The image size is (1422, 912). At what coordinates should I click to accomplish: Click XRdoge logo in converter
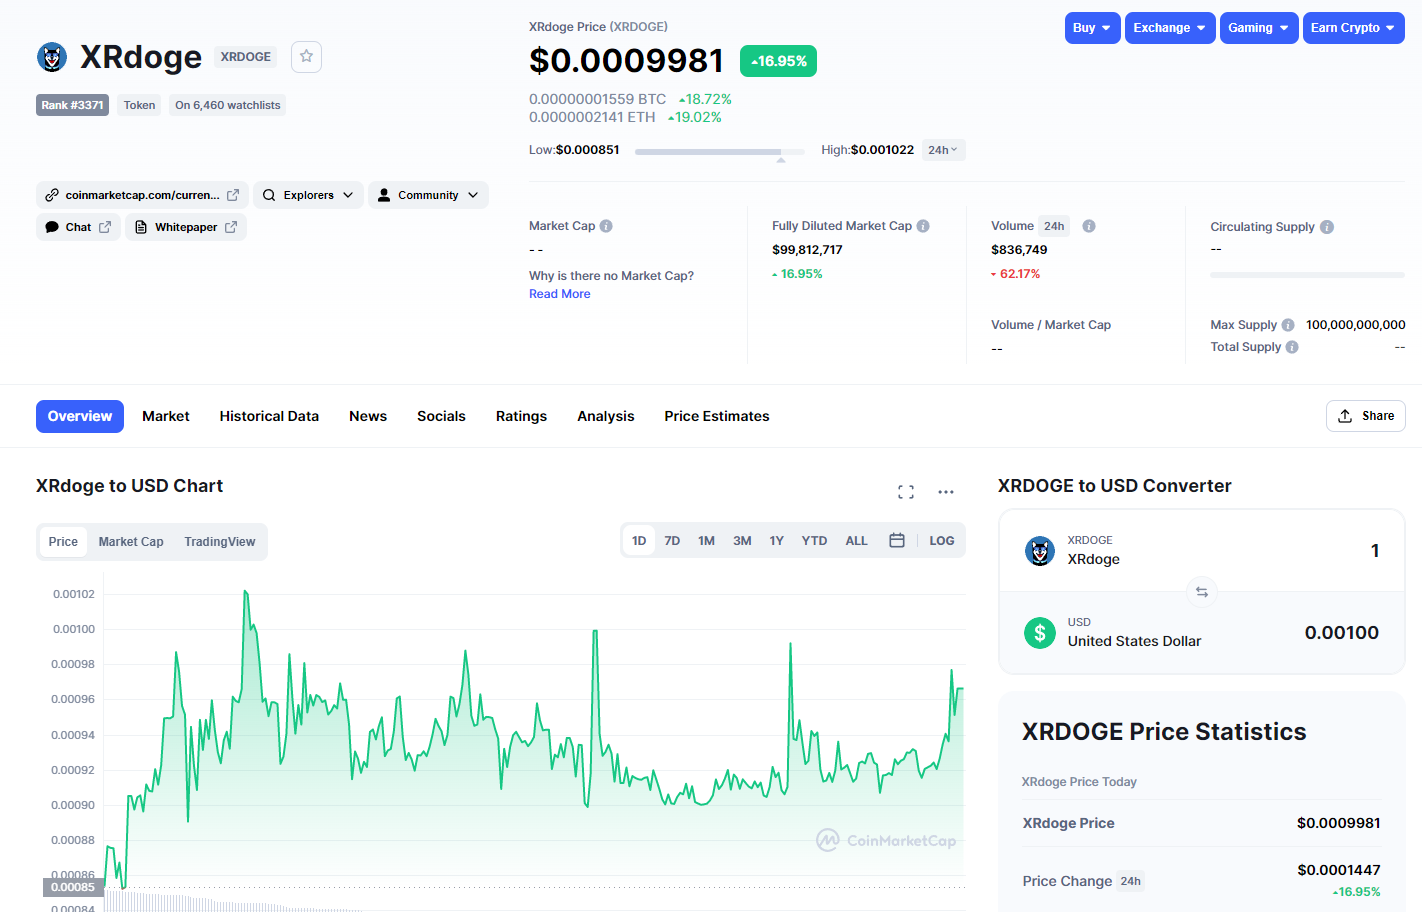coord(1040,551)
